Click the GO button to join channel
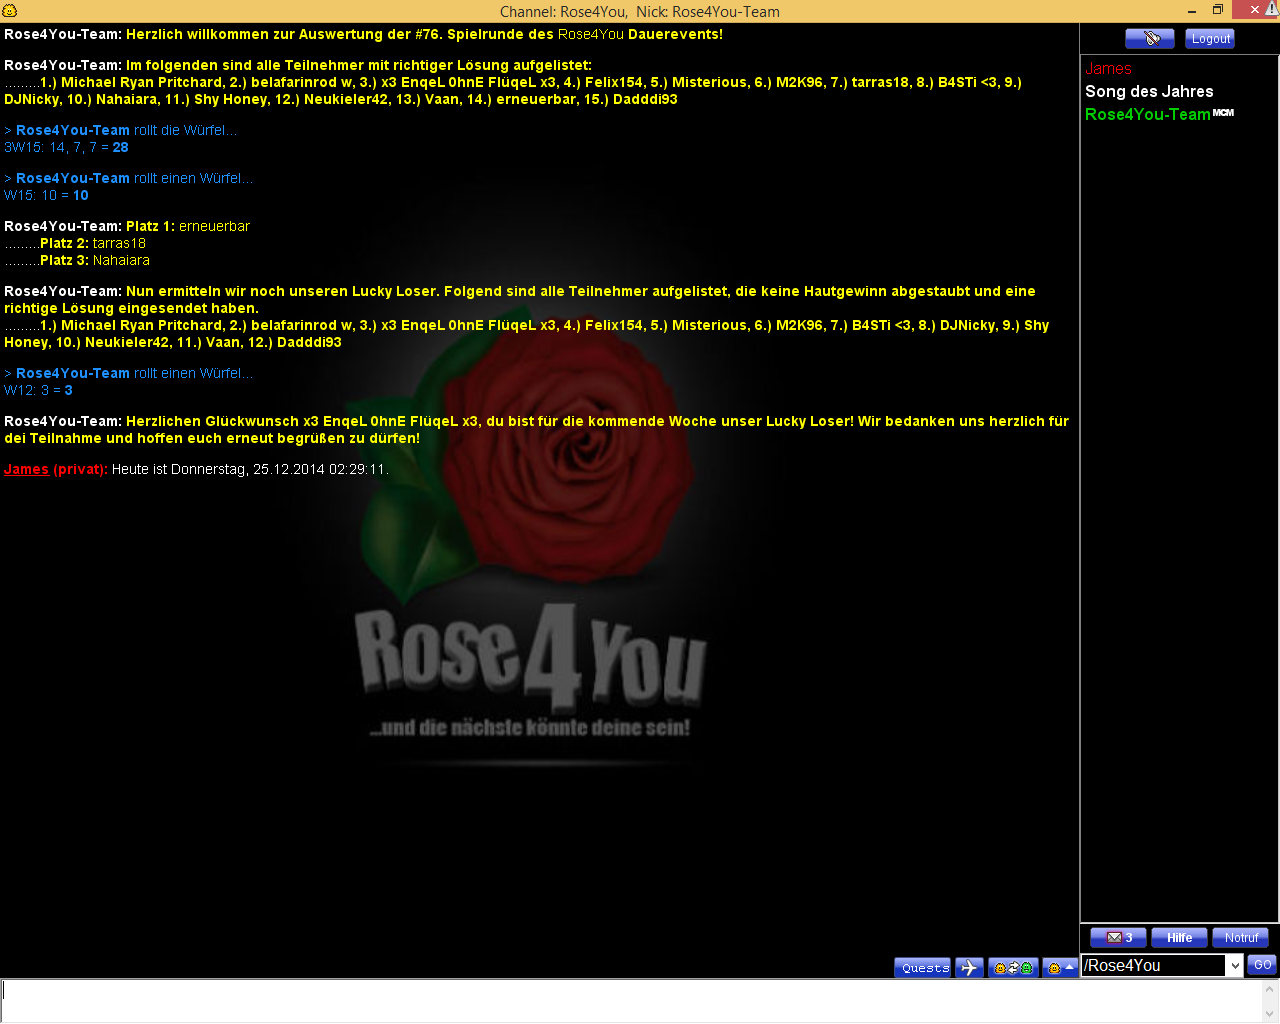1280x1024 pixels. 1262,965
